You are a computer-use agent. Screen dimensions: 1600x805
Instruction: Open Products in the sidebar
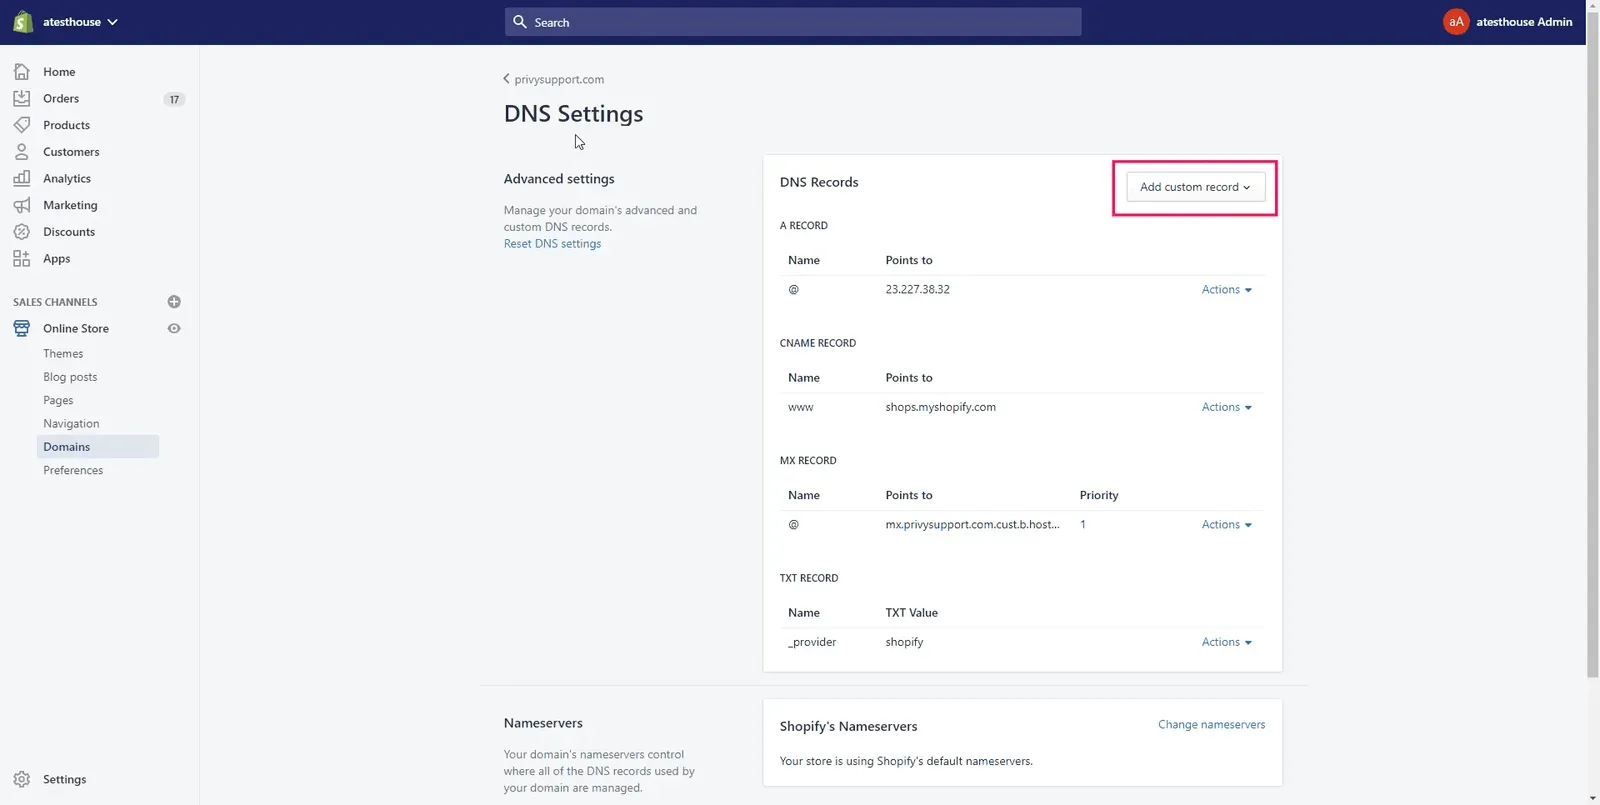66,125
